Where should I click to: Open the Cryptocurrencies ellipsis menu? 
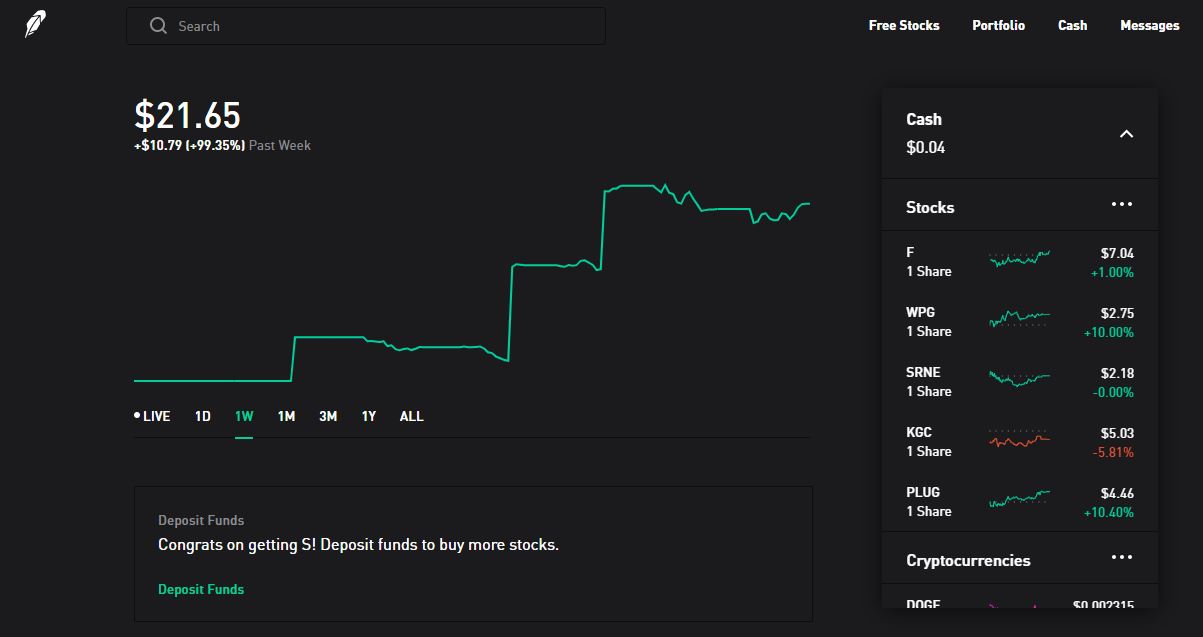[x=1121, y=557]
